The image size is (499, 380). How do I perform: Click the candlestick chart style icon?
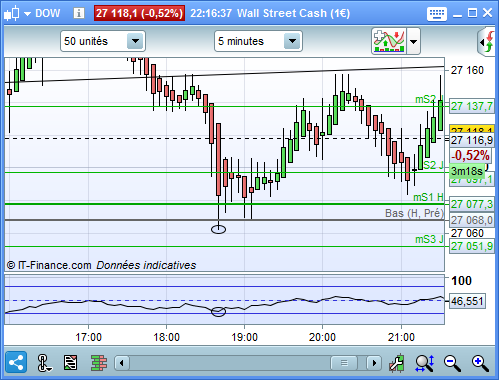pos(12,13)
